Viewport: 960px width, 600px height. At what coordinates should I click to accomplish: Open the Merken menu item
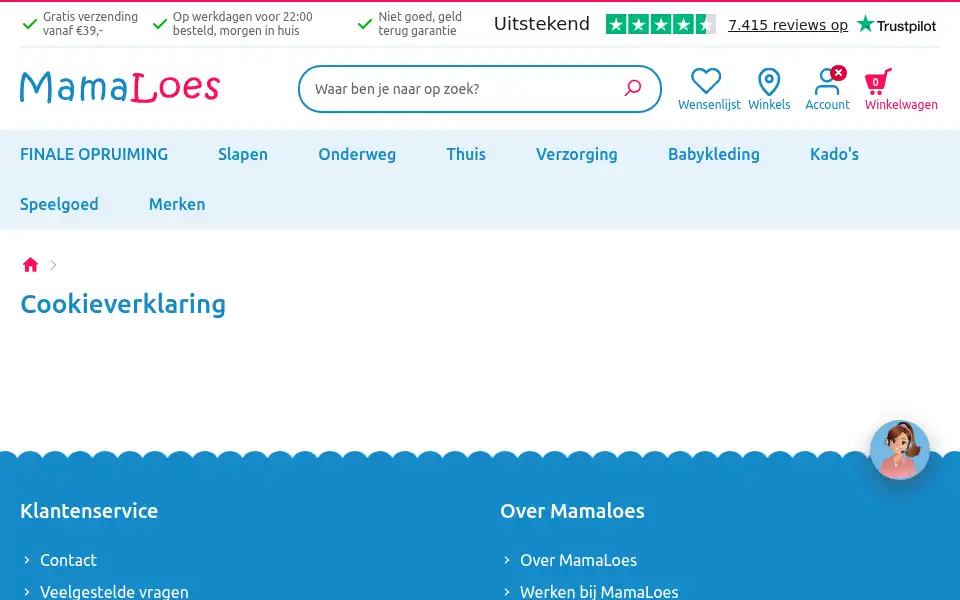[177, 204]
